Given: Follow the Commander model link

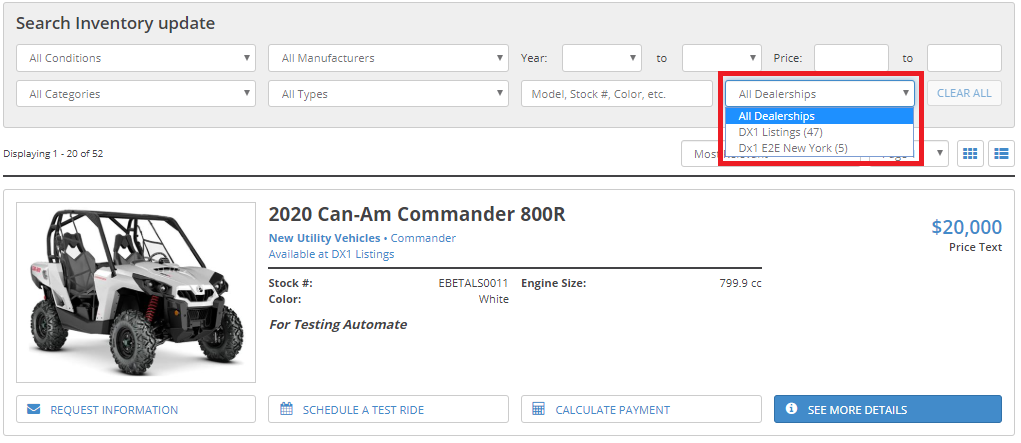Looking at the screenshot, I should coord(423,238).
